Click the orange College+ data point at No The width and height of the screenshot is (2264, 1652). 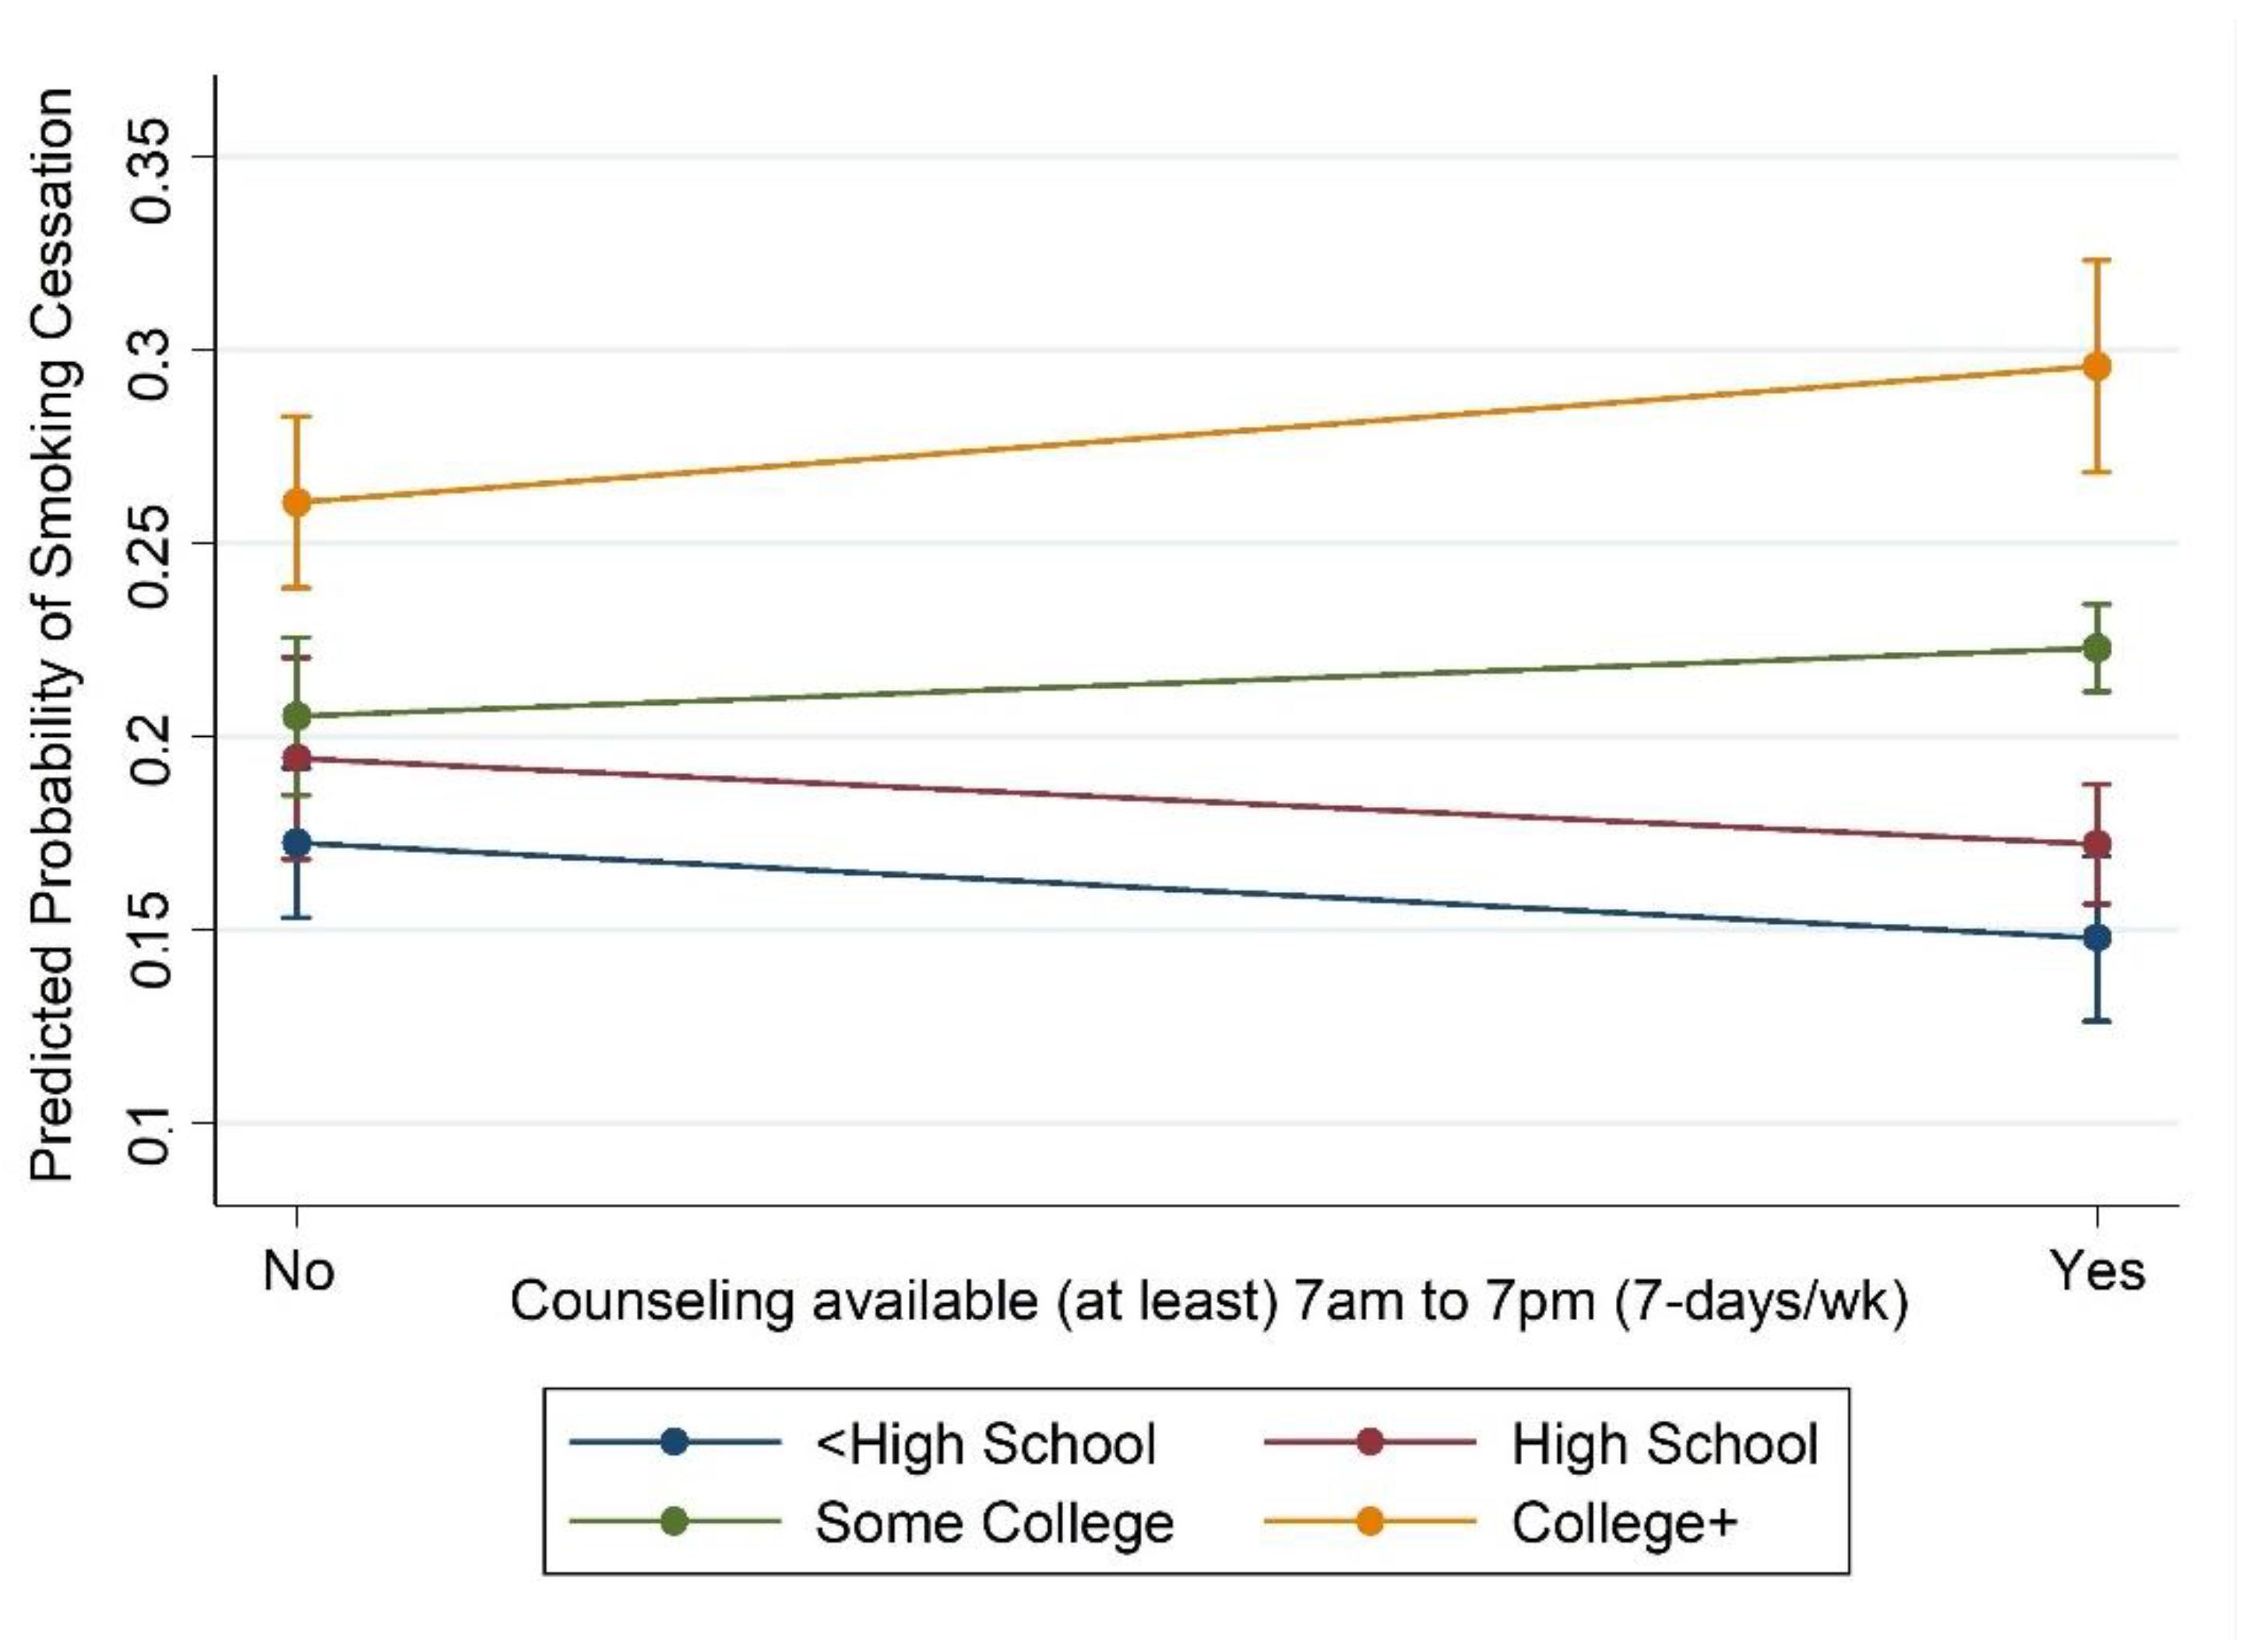[x=297, y=502]
